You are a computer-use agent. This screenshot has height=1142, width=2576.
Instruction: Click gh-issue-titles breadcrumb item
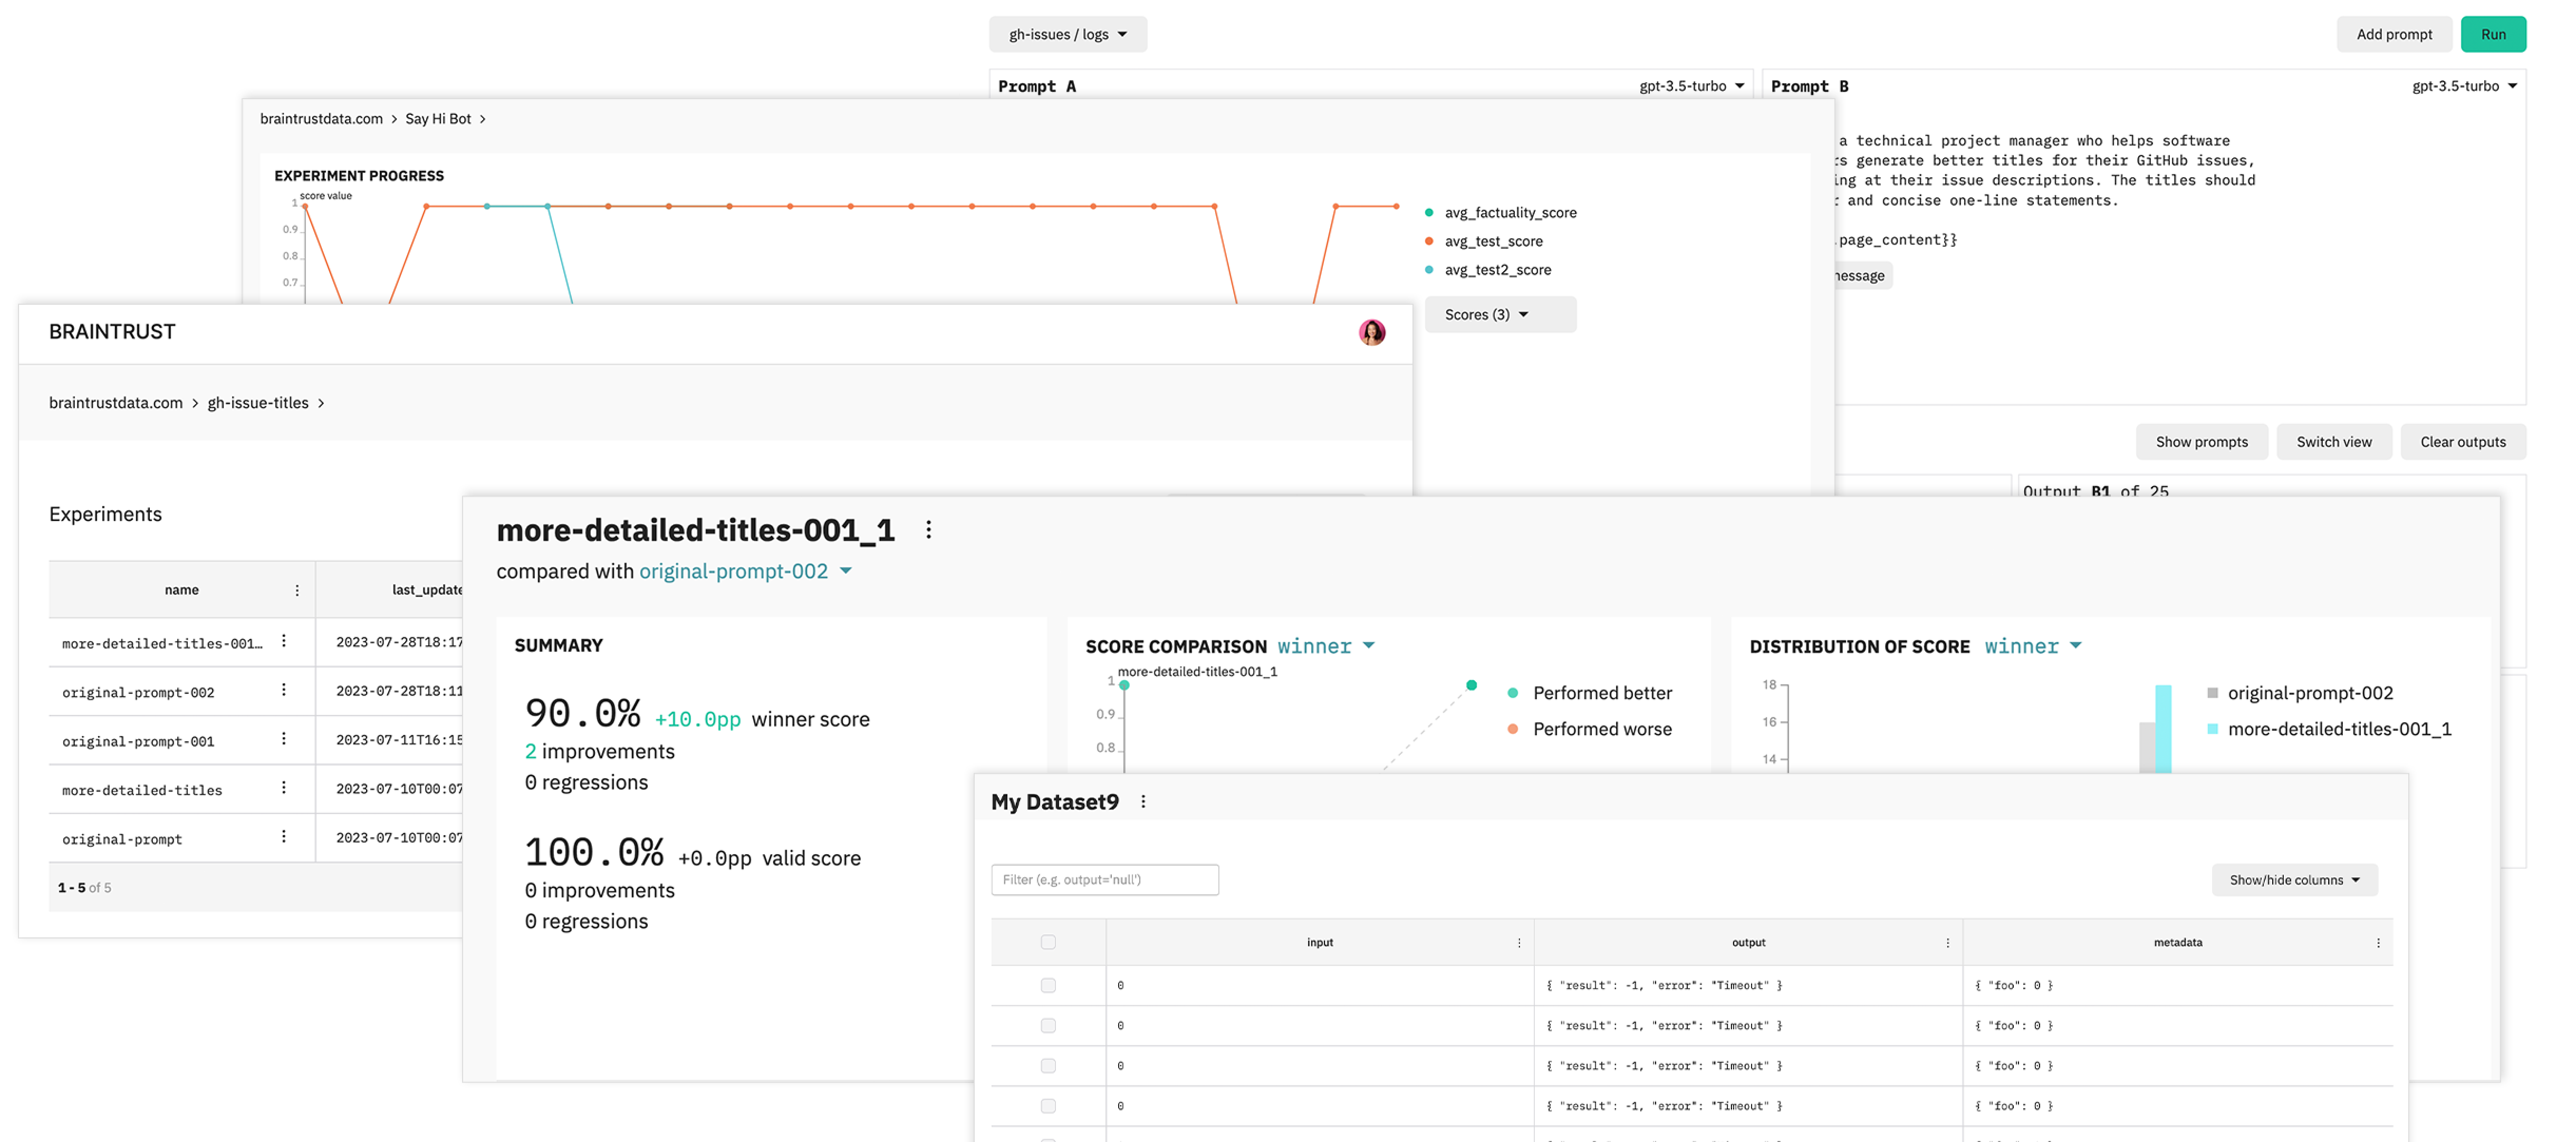coord(258,403)
